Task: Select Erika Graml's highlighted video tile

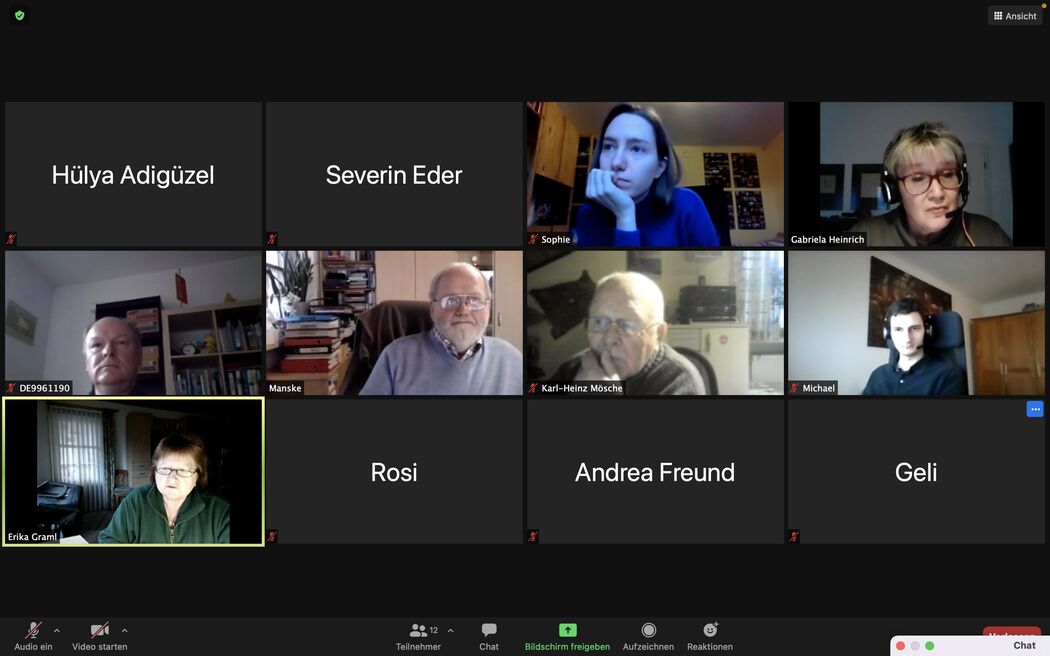Action: click(133, 471)
